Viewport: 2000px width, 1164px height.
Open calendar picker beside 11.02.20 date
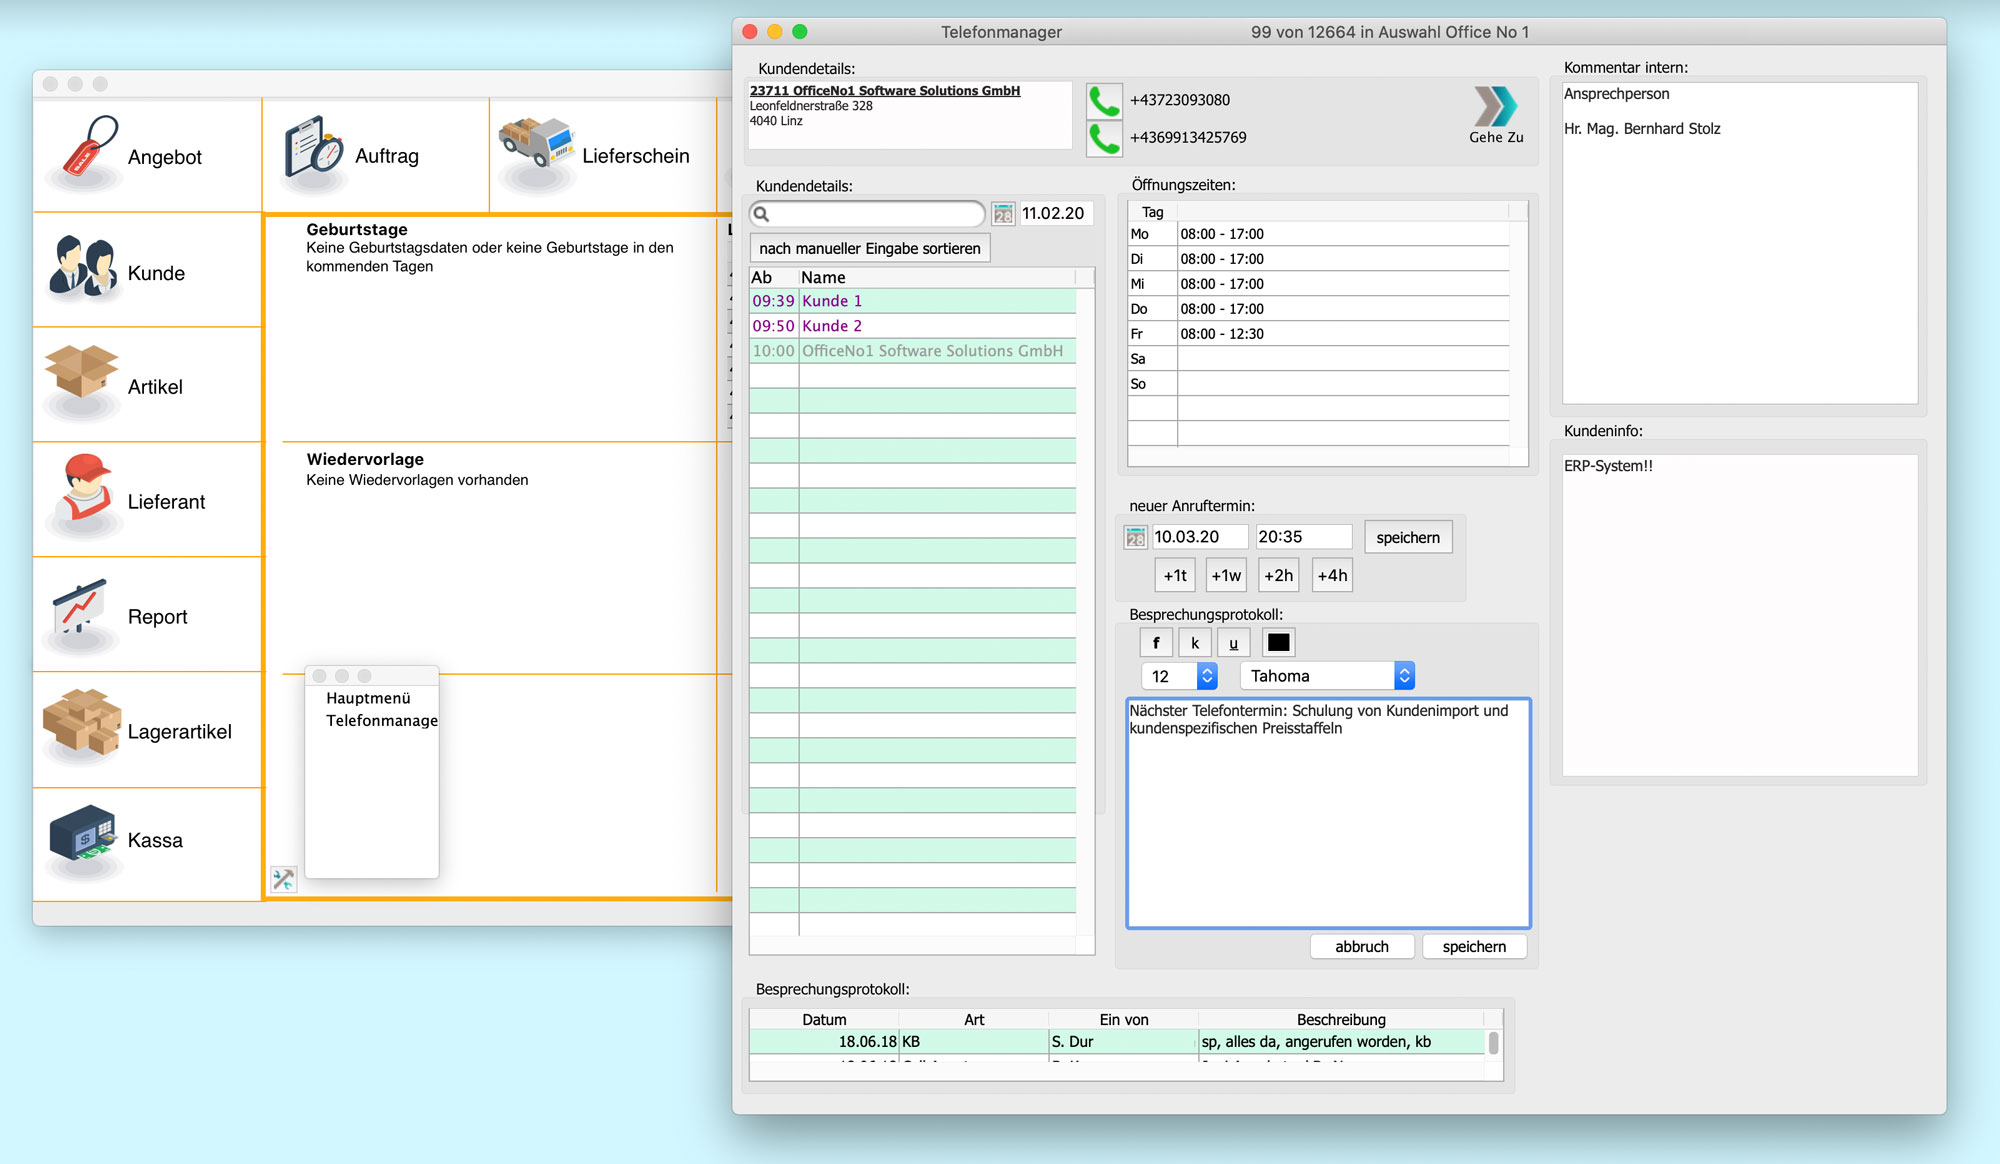pos(1003,214)
